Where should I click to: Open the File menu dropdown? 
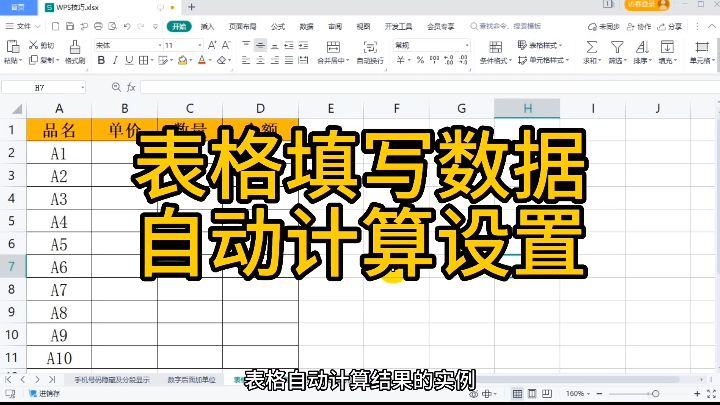click(23, 26)
